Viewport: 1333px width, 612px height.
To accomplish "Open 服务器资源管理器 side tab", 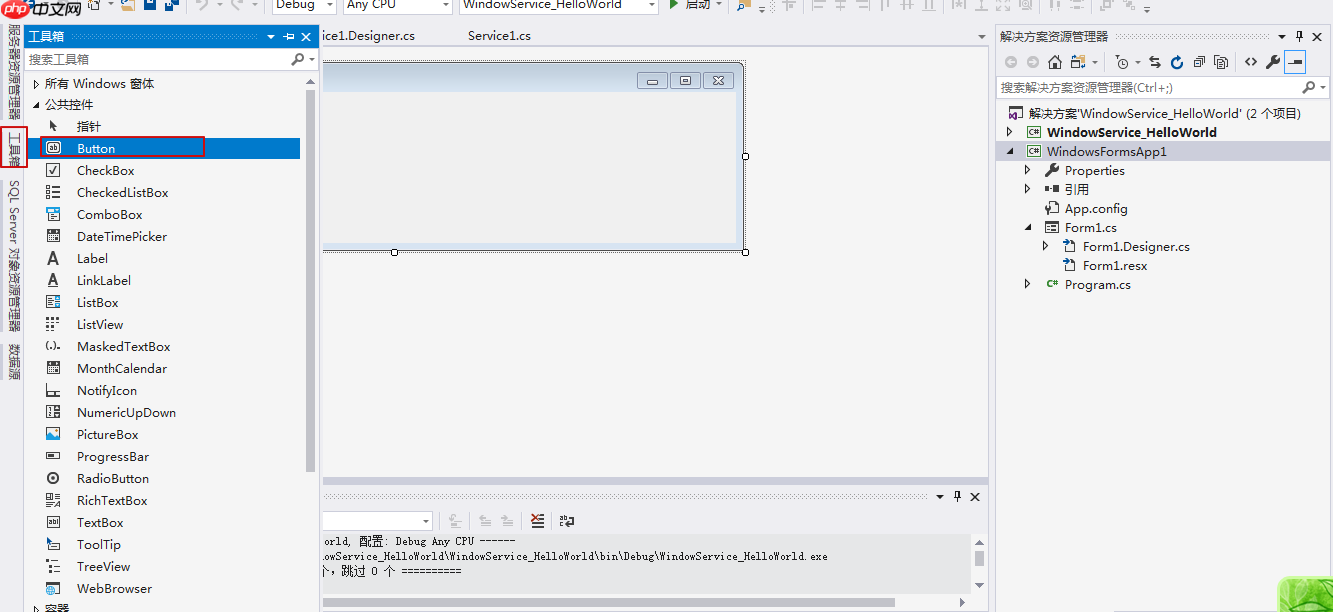I will point(13,71).
